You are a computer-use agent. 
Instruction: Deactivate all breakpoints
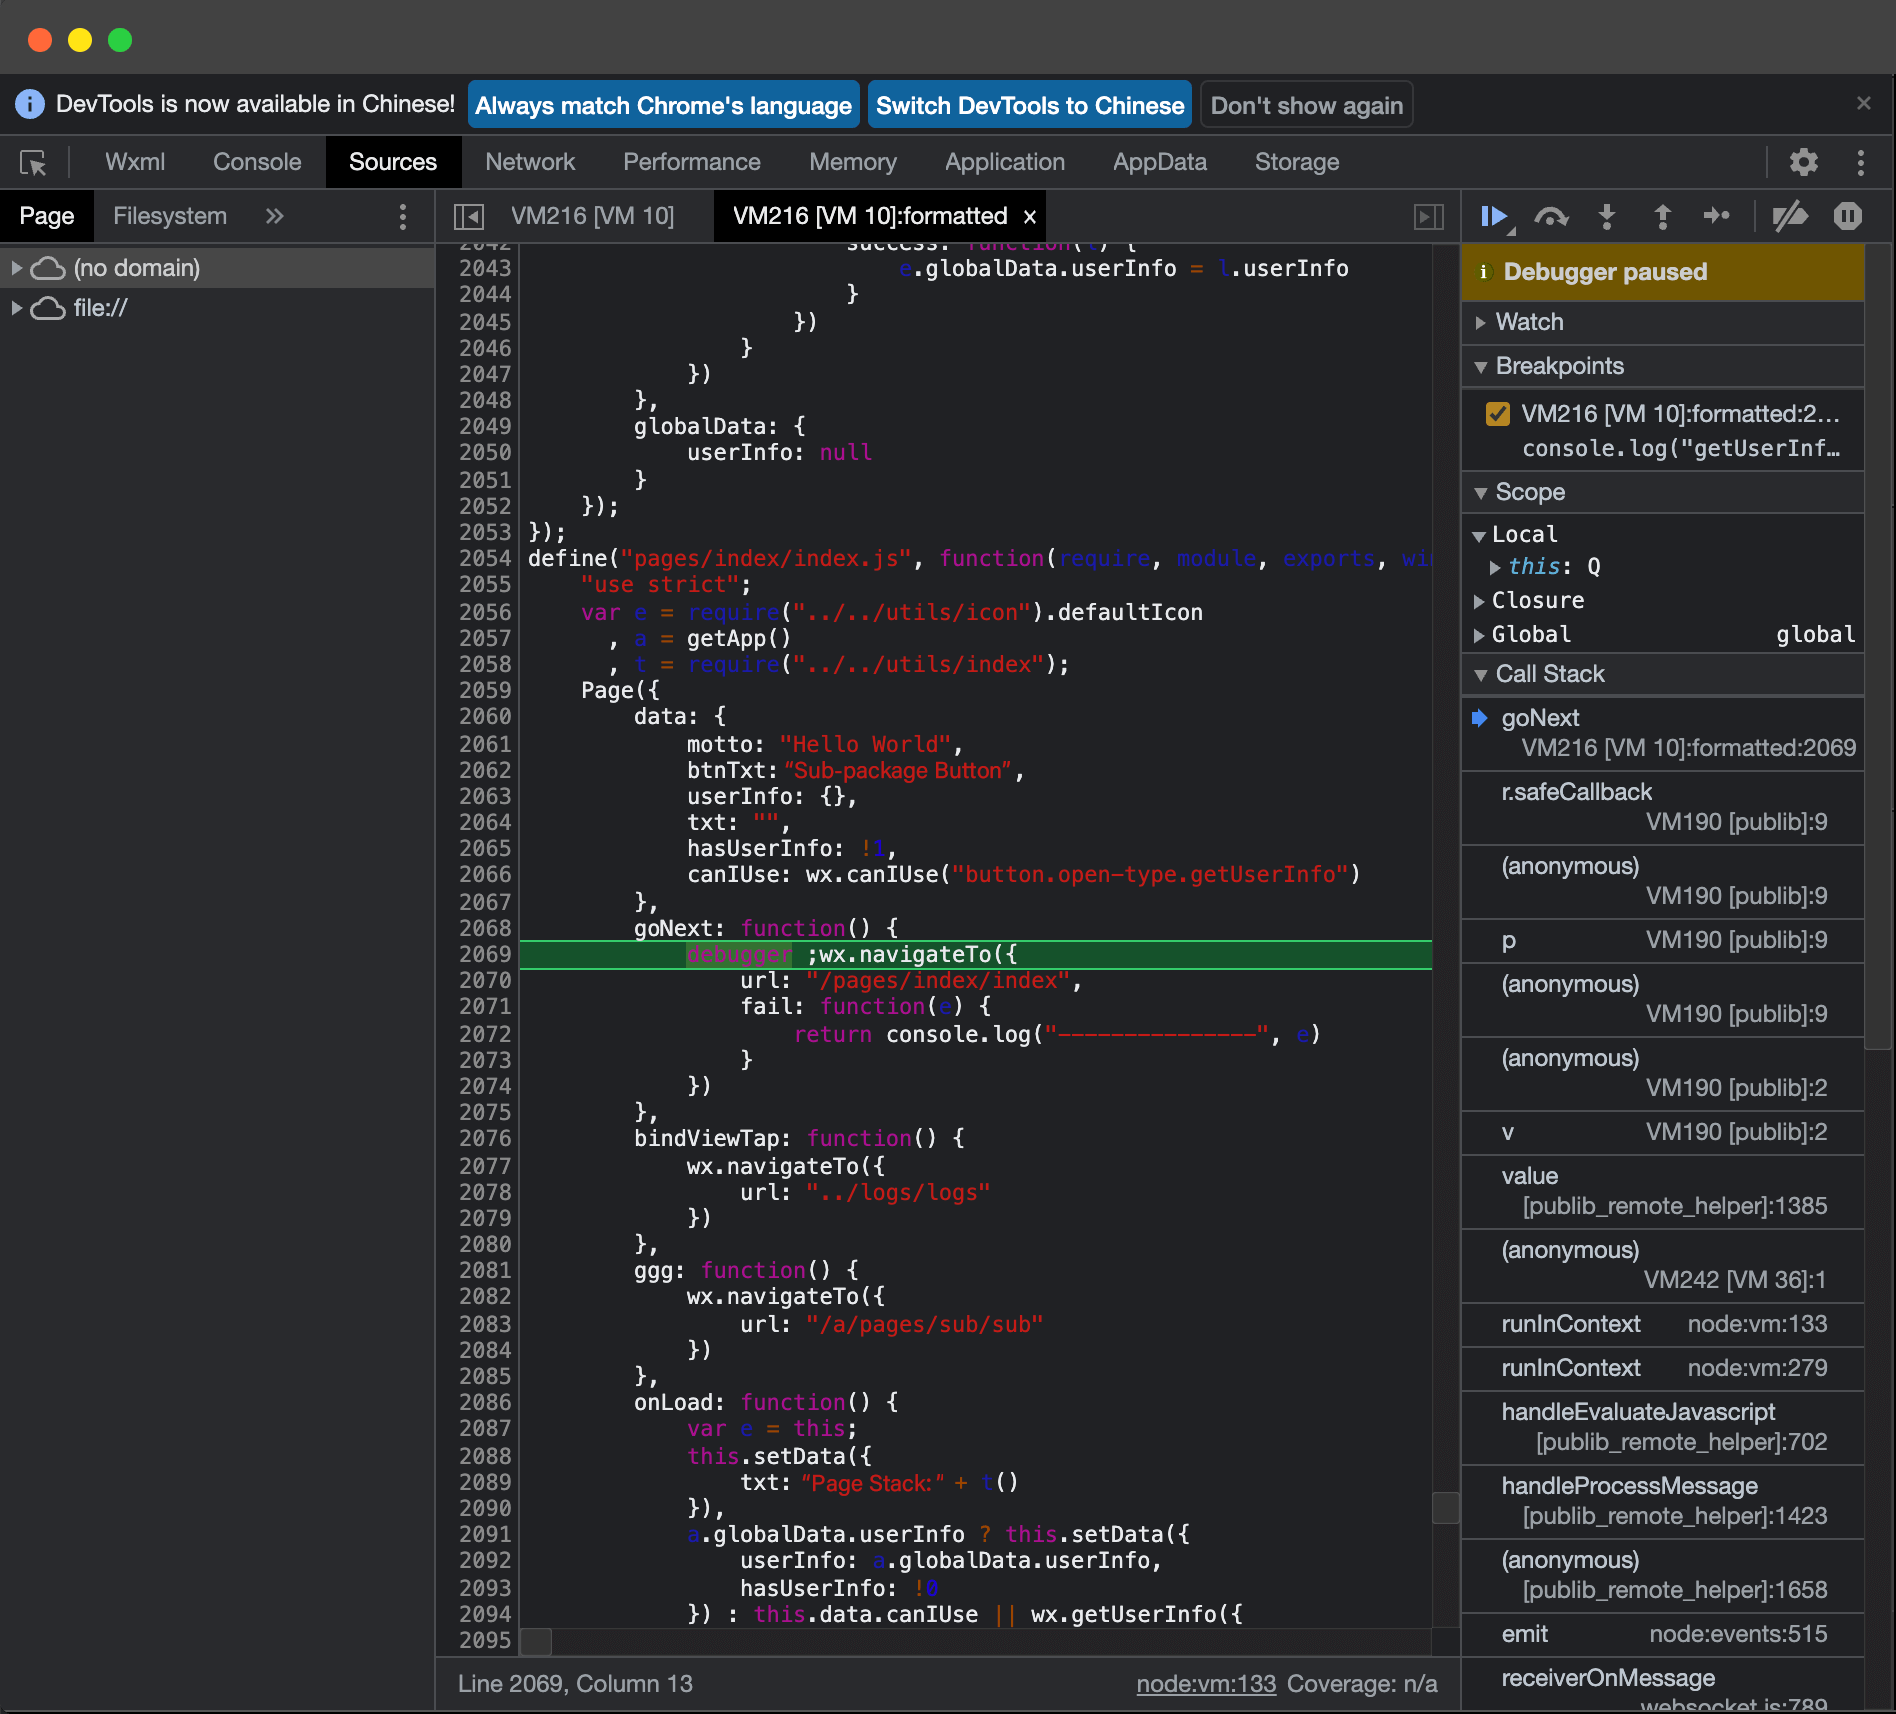coord(1789,216)
